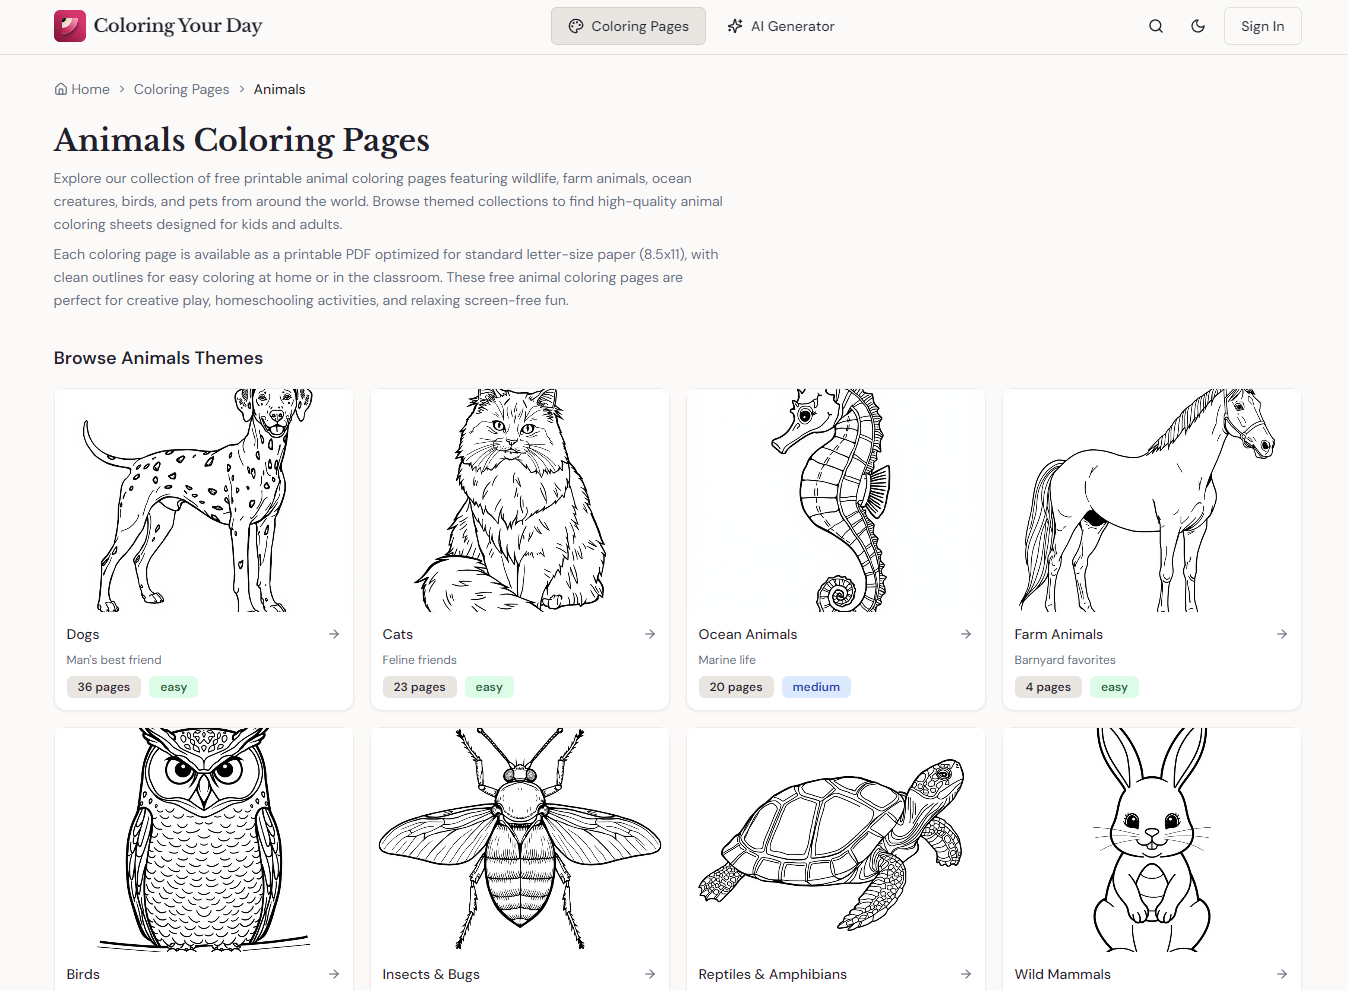1348x991 pixels.
Task: Switch to the Coloring Pages tab
Action: click(628, 26)
